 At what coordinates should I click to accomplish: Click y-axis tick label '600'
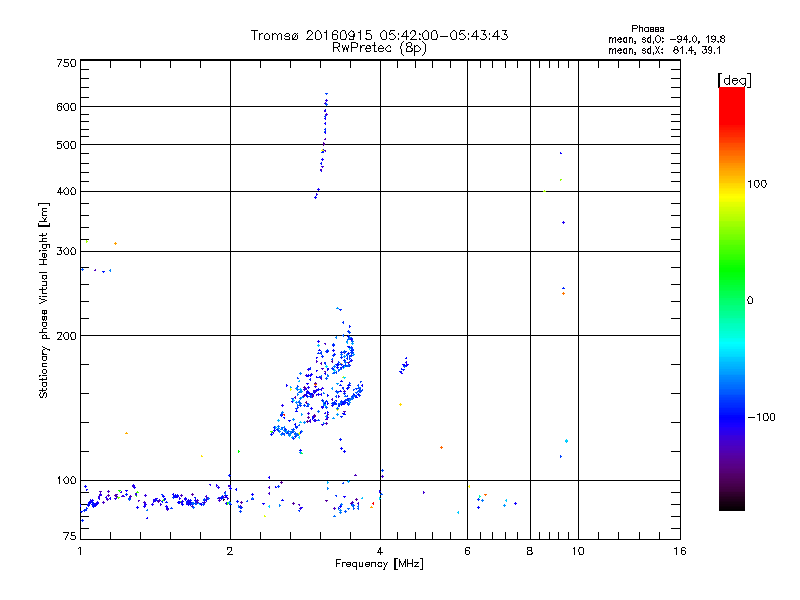(66, 107)
